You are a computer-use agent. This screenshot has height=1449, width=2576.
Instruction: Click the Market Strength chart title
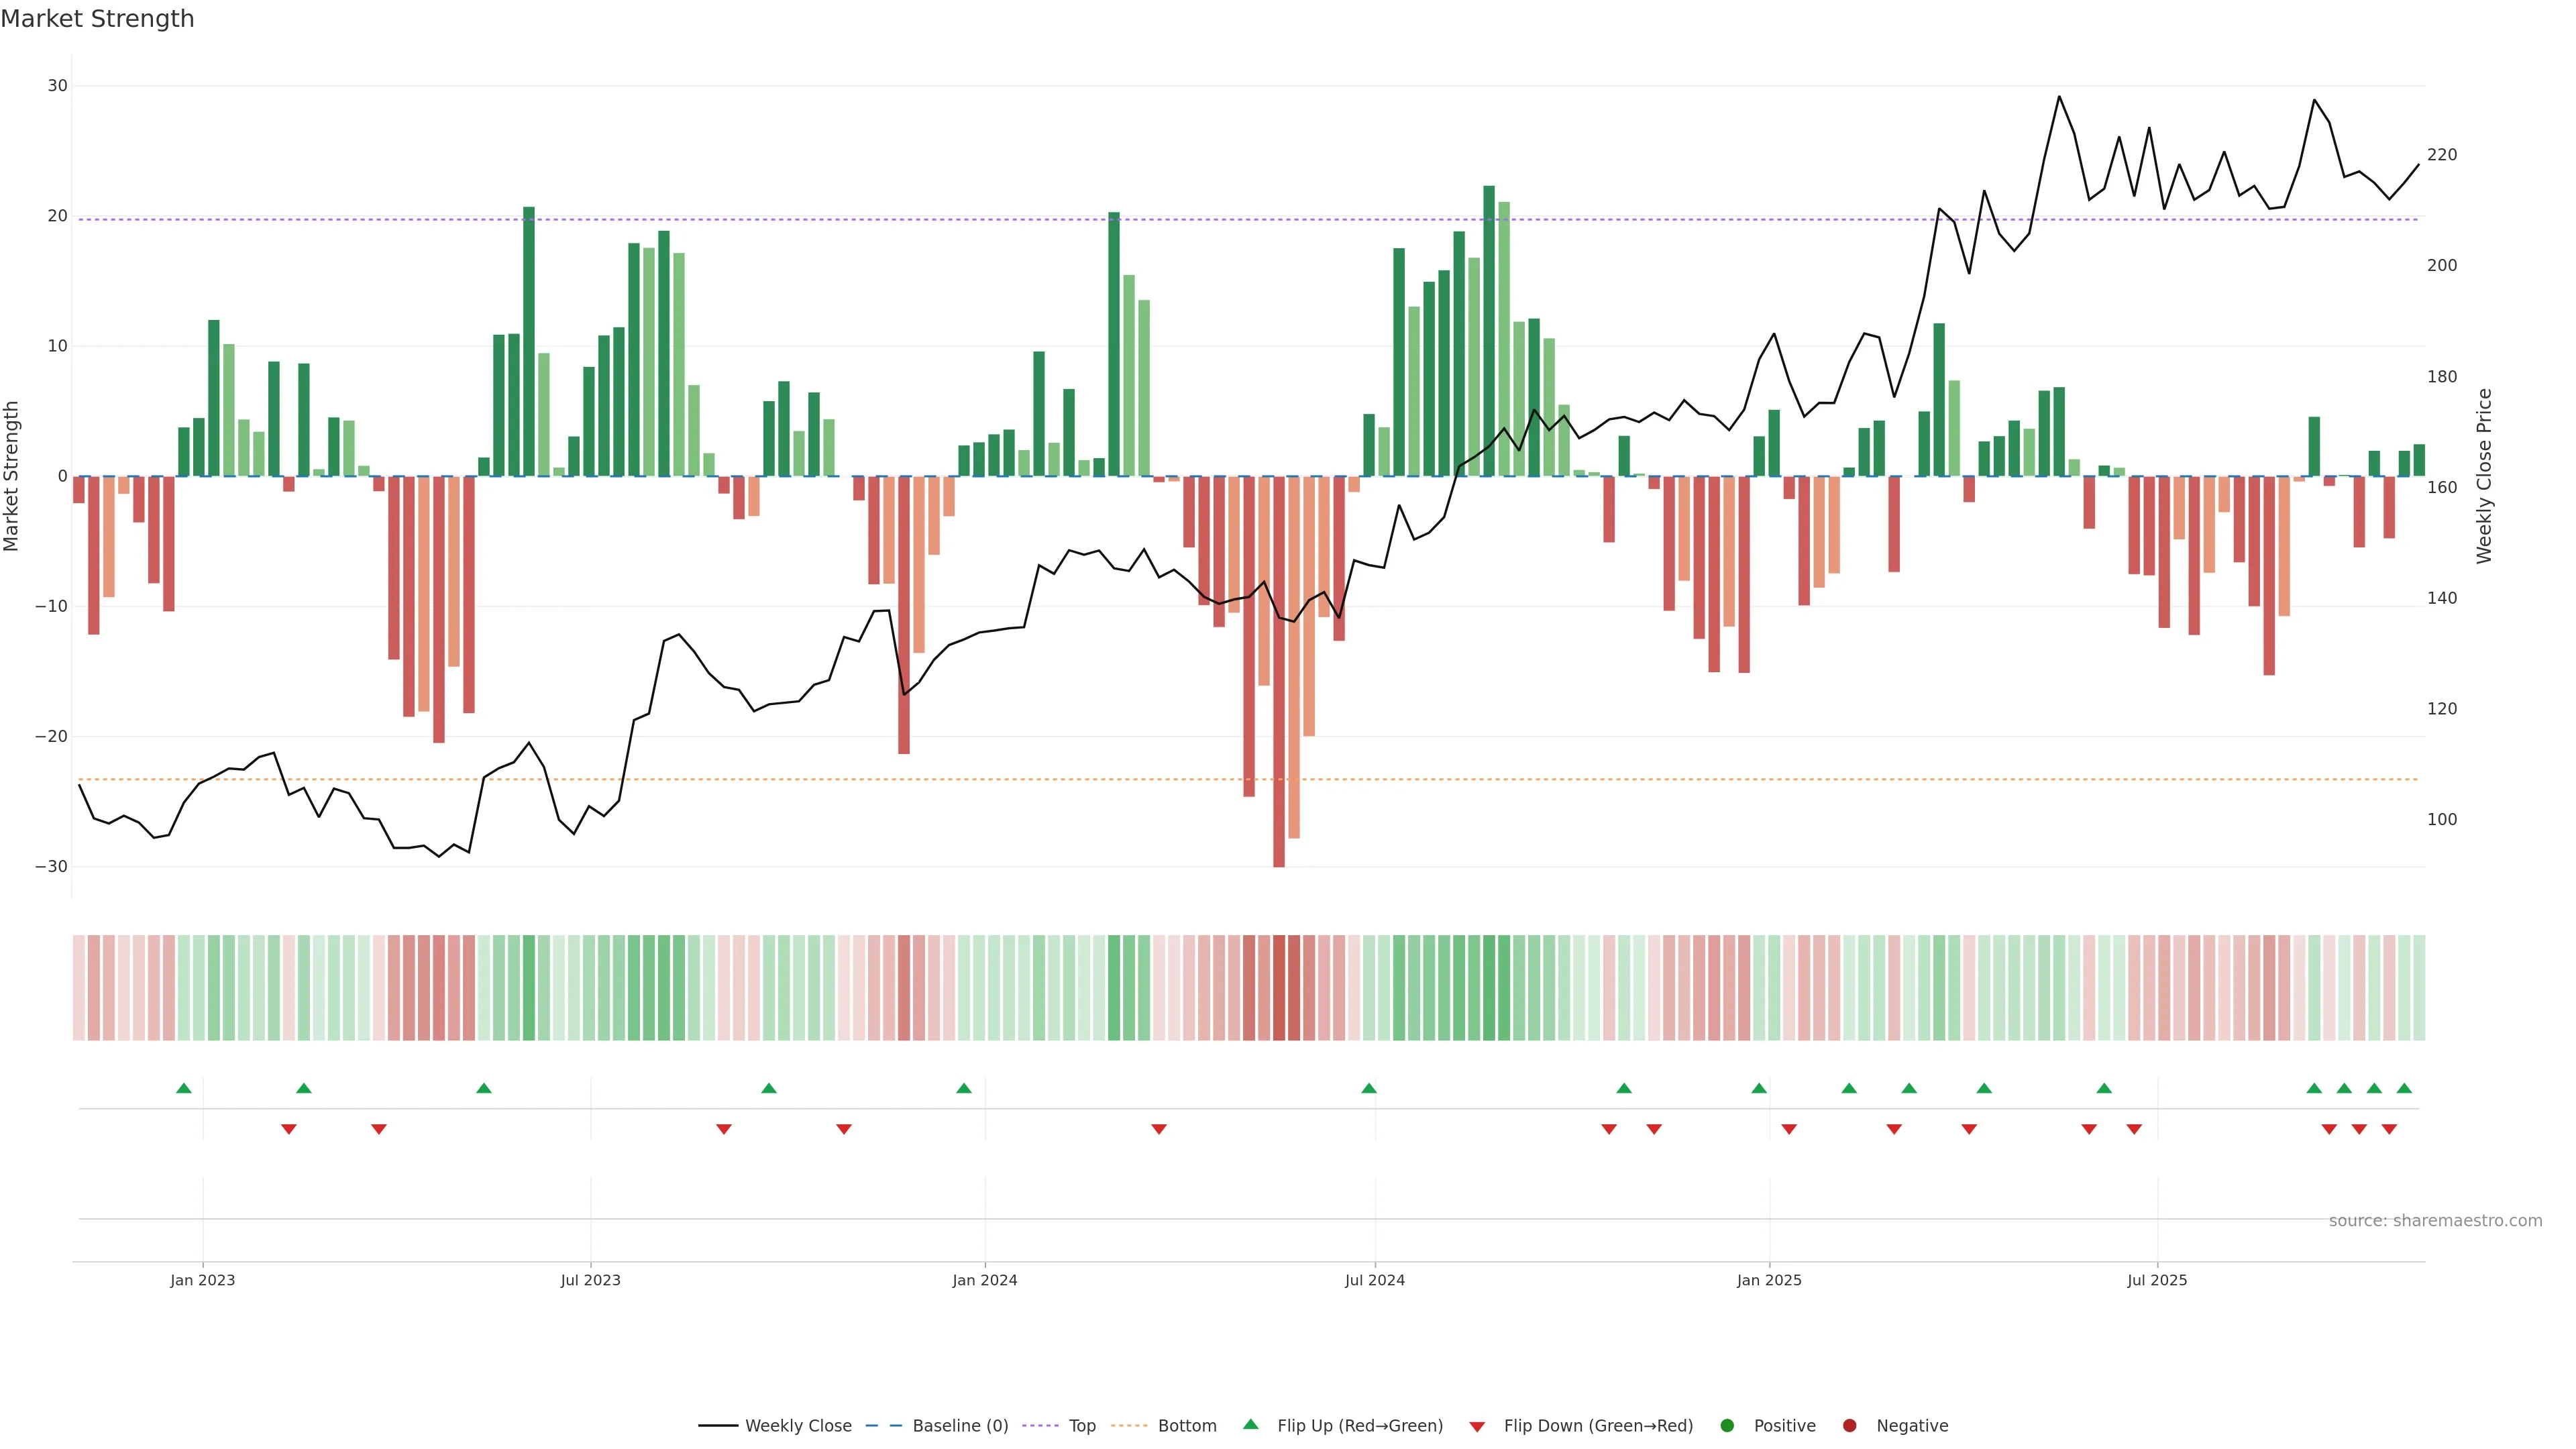pyautogui.click(x=97, y=19)
